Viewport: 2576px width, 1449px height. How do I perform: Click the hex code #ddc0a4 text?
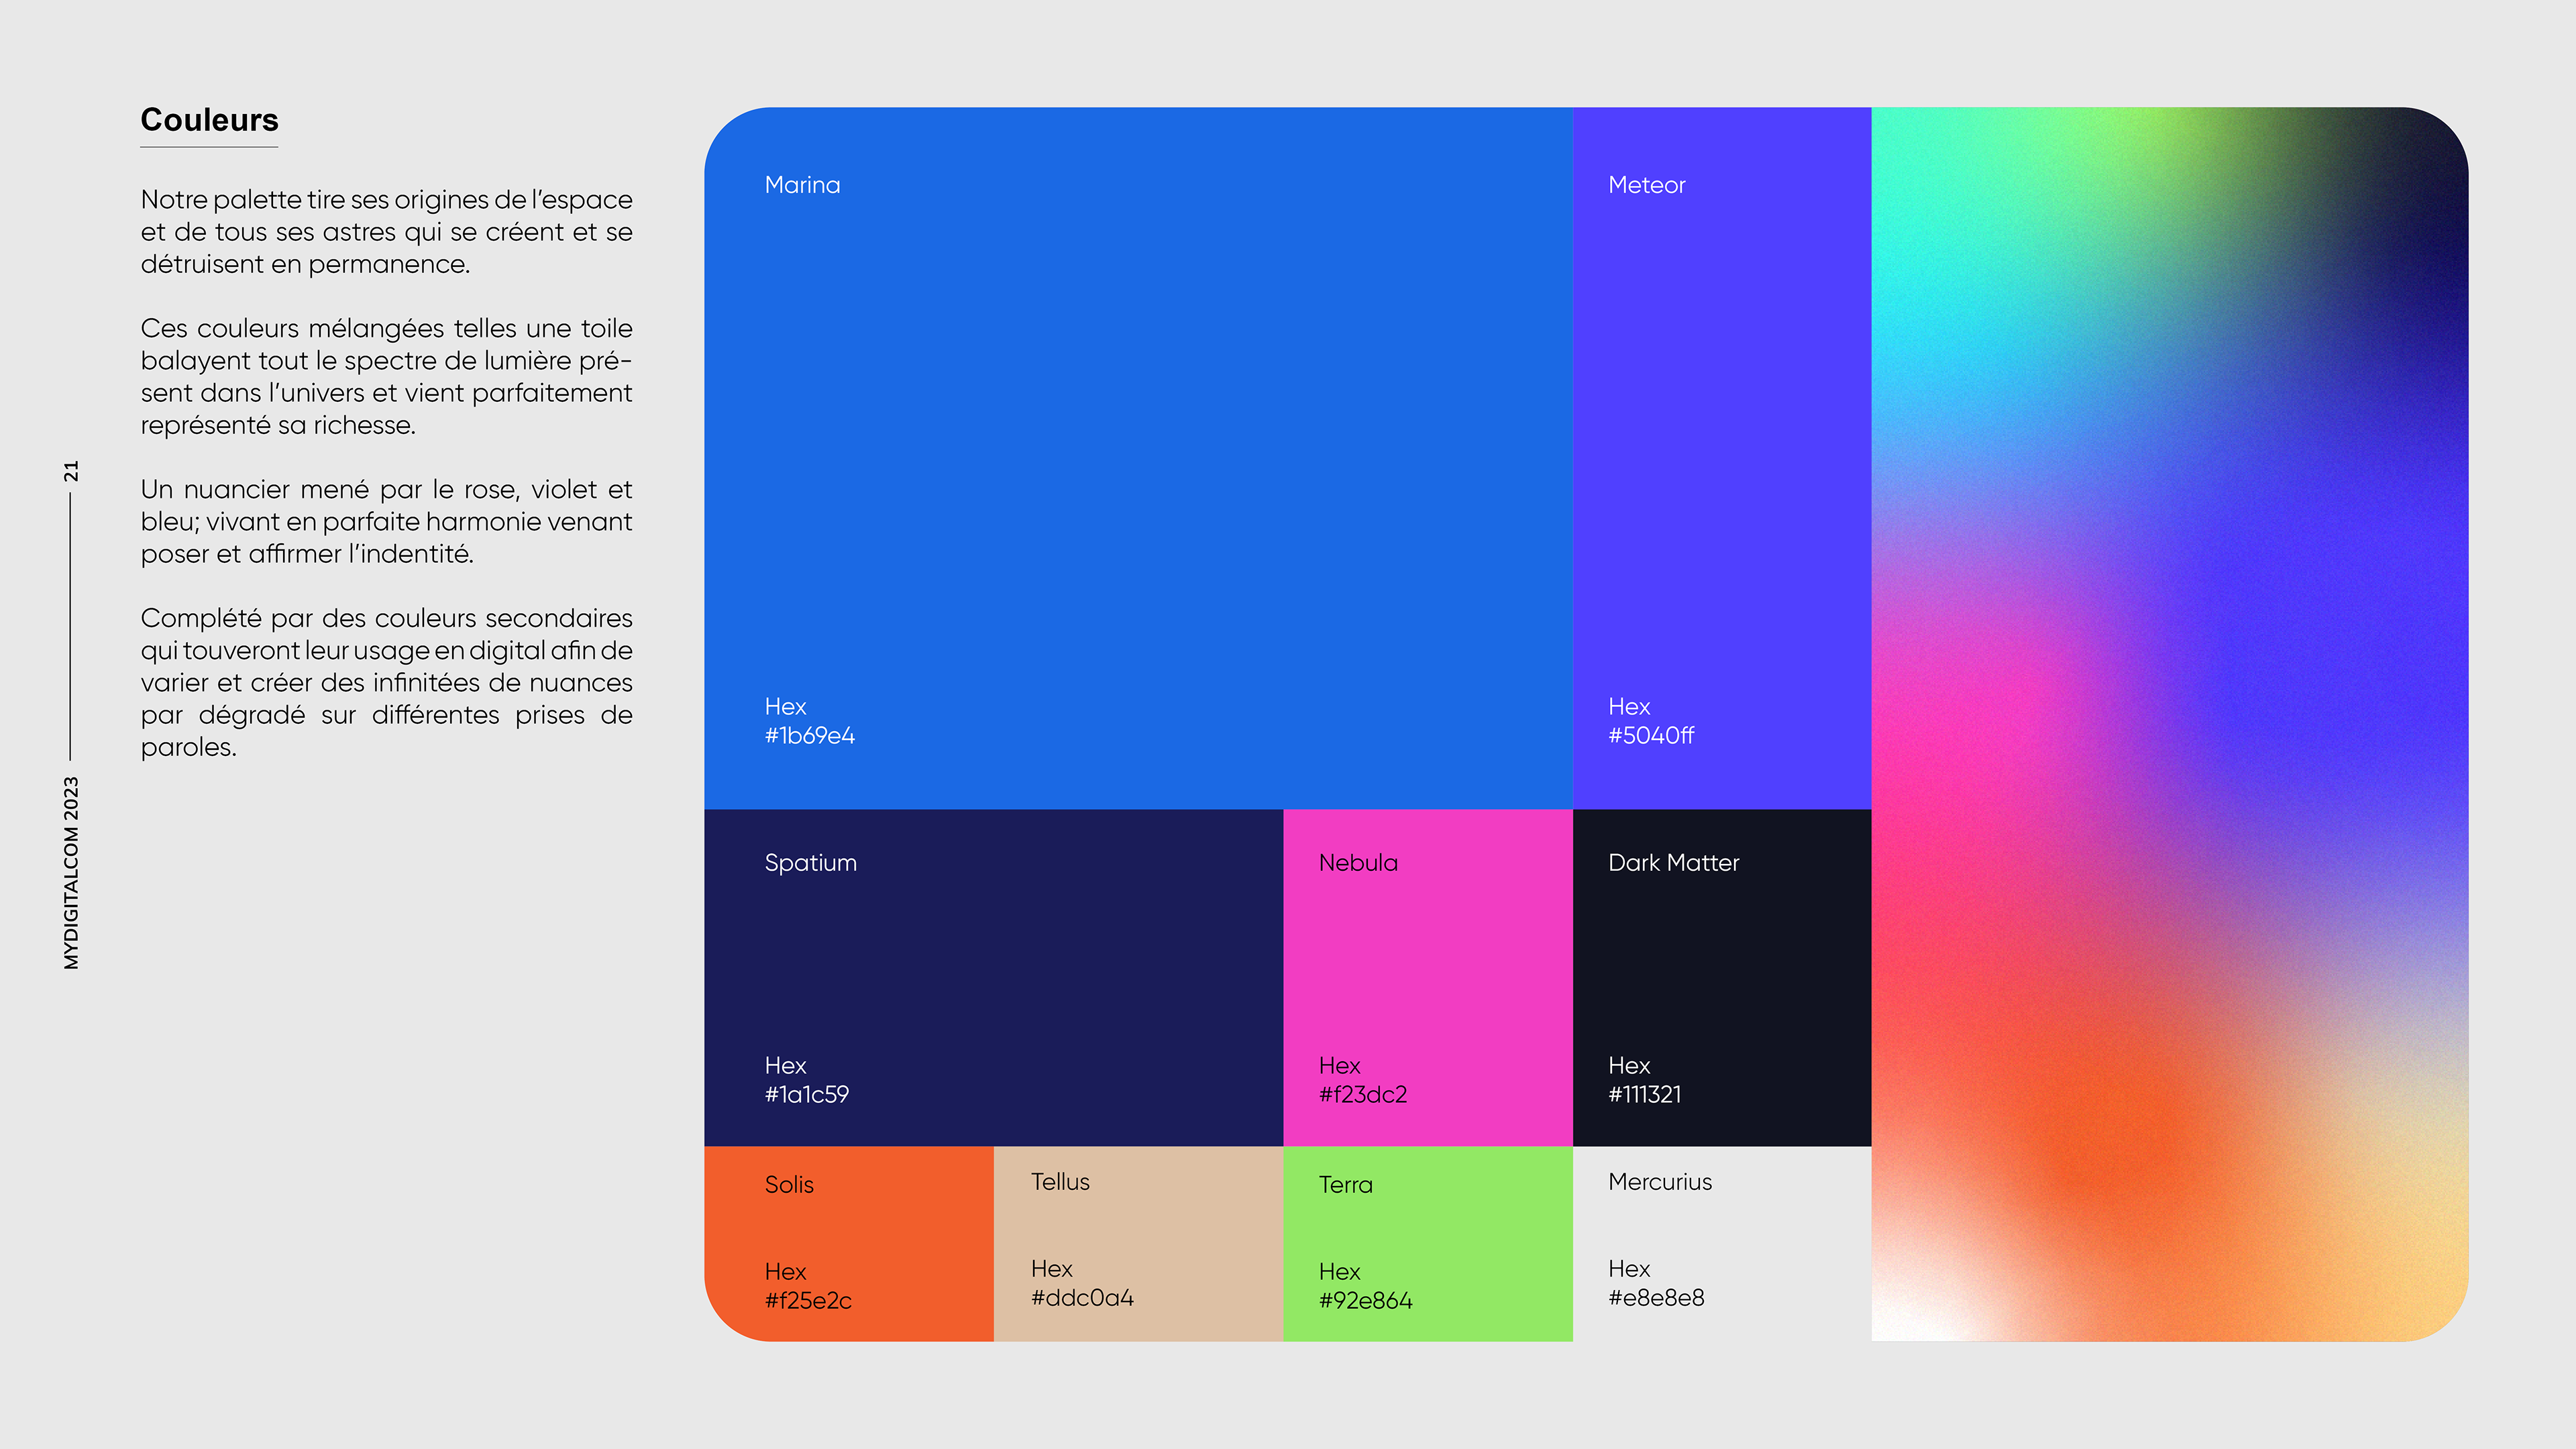[x=1082, y=1298]
